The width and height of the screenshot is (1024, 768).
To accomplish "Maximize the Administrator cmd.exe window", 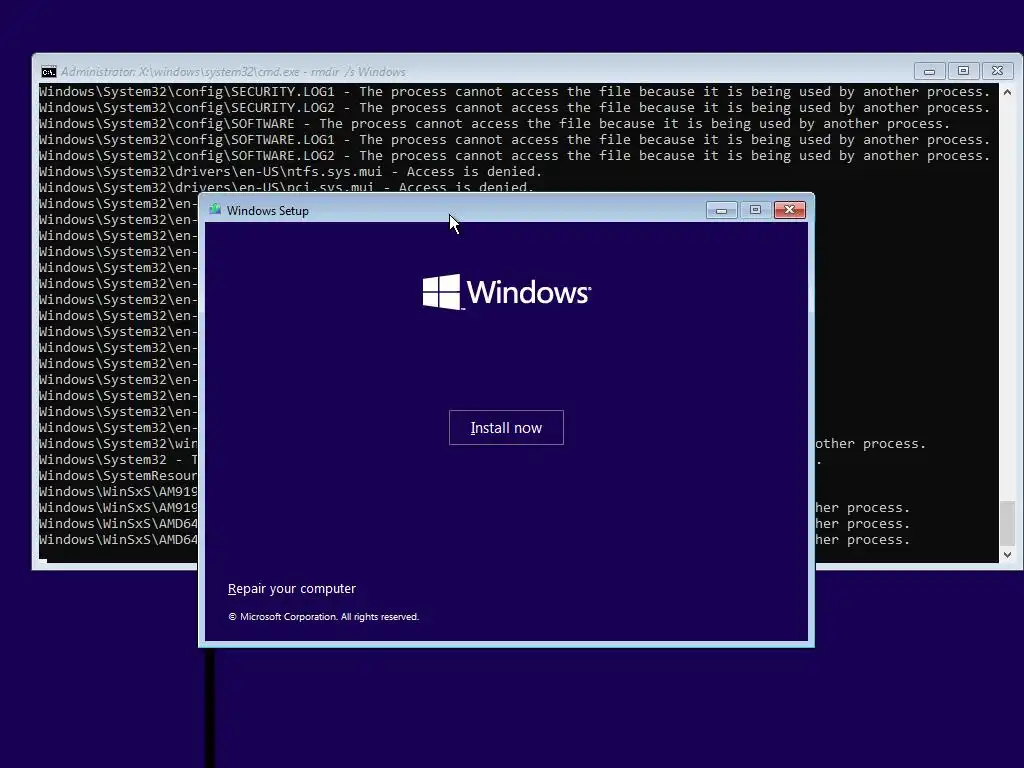I will point(963,71).
